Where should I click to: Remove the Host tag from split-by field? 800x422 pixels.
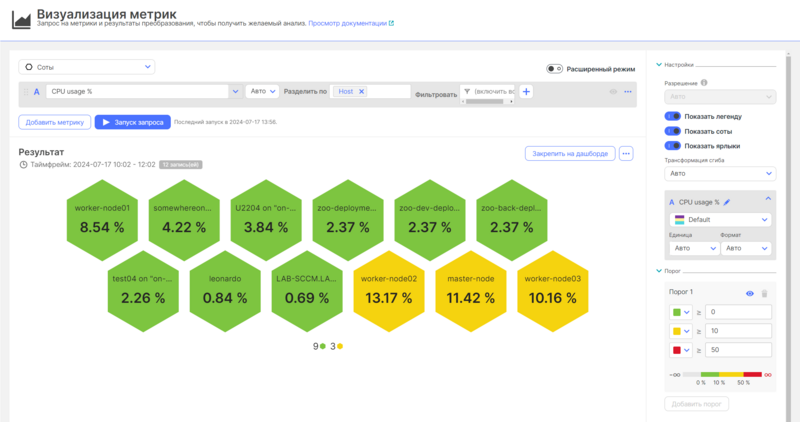362,91
